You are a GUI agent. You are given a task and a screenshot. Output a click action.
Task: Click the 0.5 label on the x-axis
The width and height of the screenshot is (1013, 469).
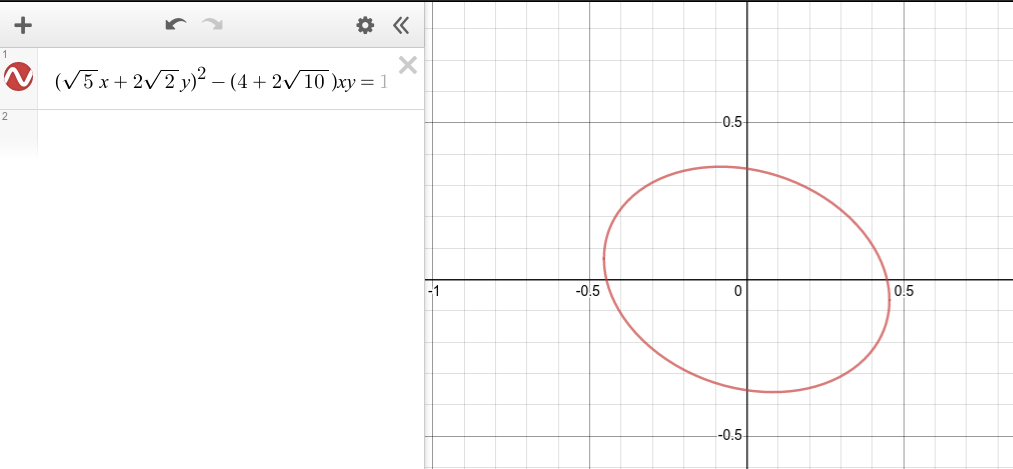(x=903, y=291)
